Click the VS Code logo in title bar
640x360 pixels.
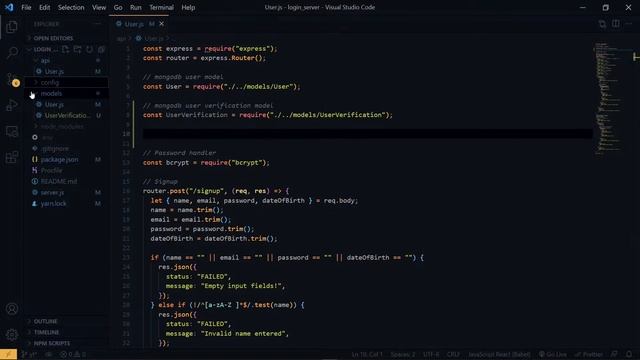click(x=9, y=7)
